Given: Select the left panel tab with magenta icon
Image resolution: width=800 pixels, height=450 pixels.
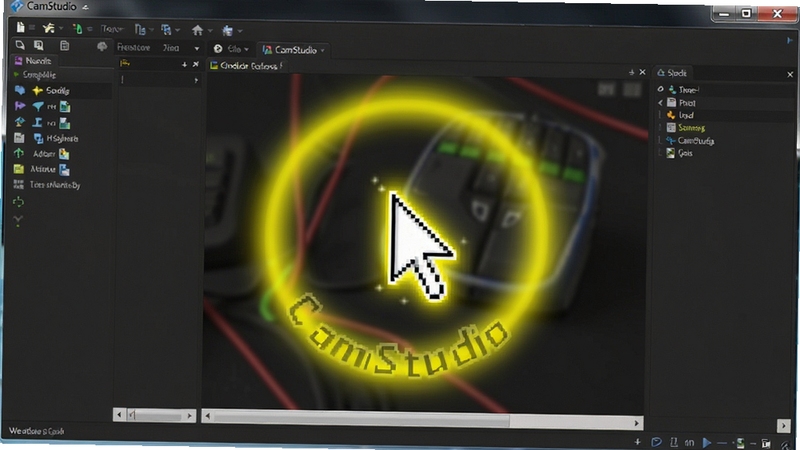Looking at the screenshot, I should pyautogui.click(x=33, y=61).
